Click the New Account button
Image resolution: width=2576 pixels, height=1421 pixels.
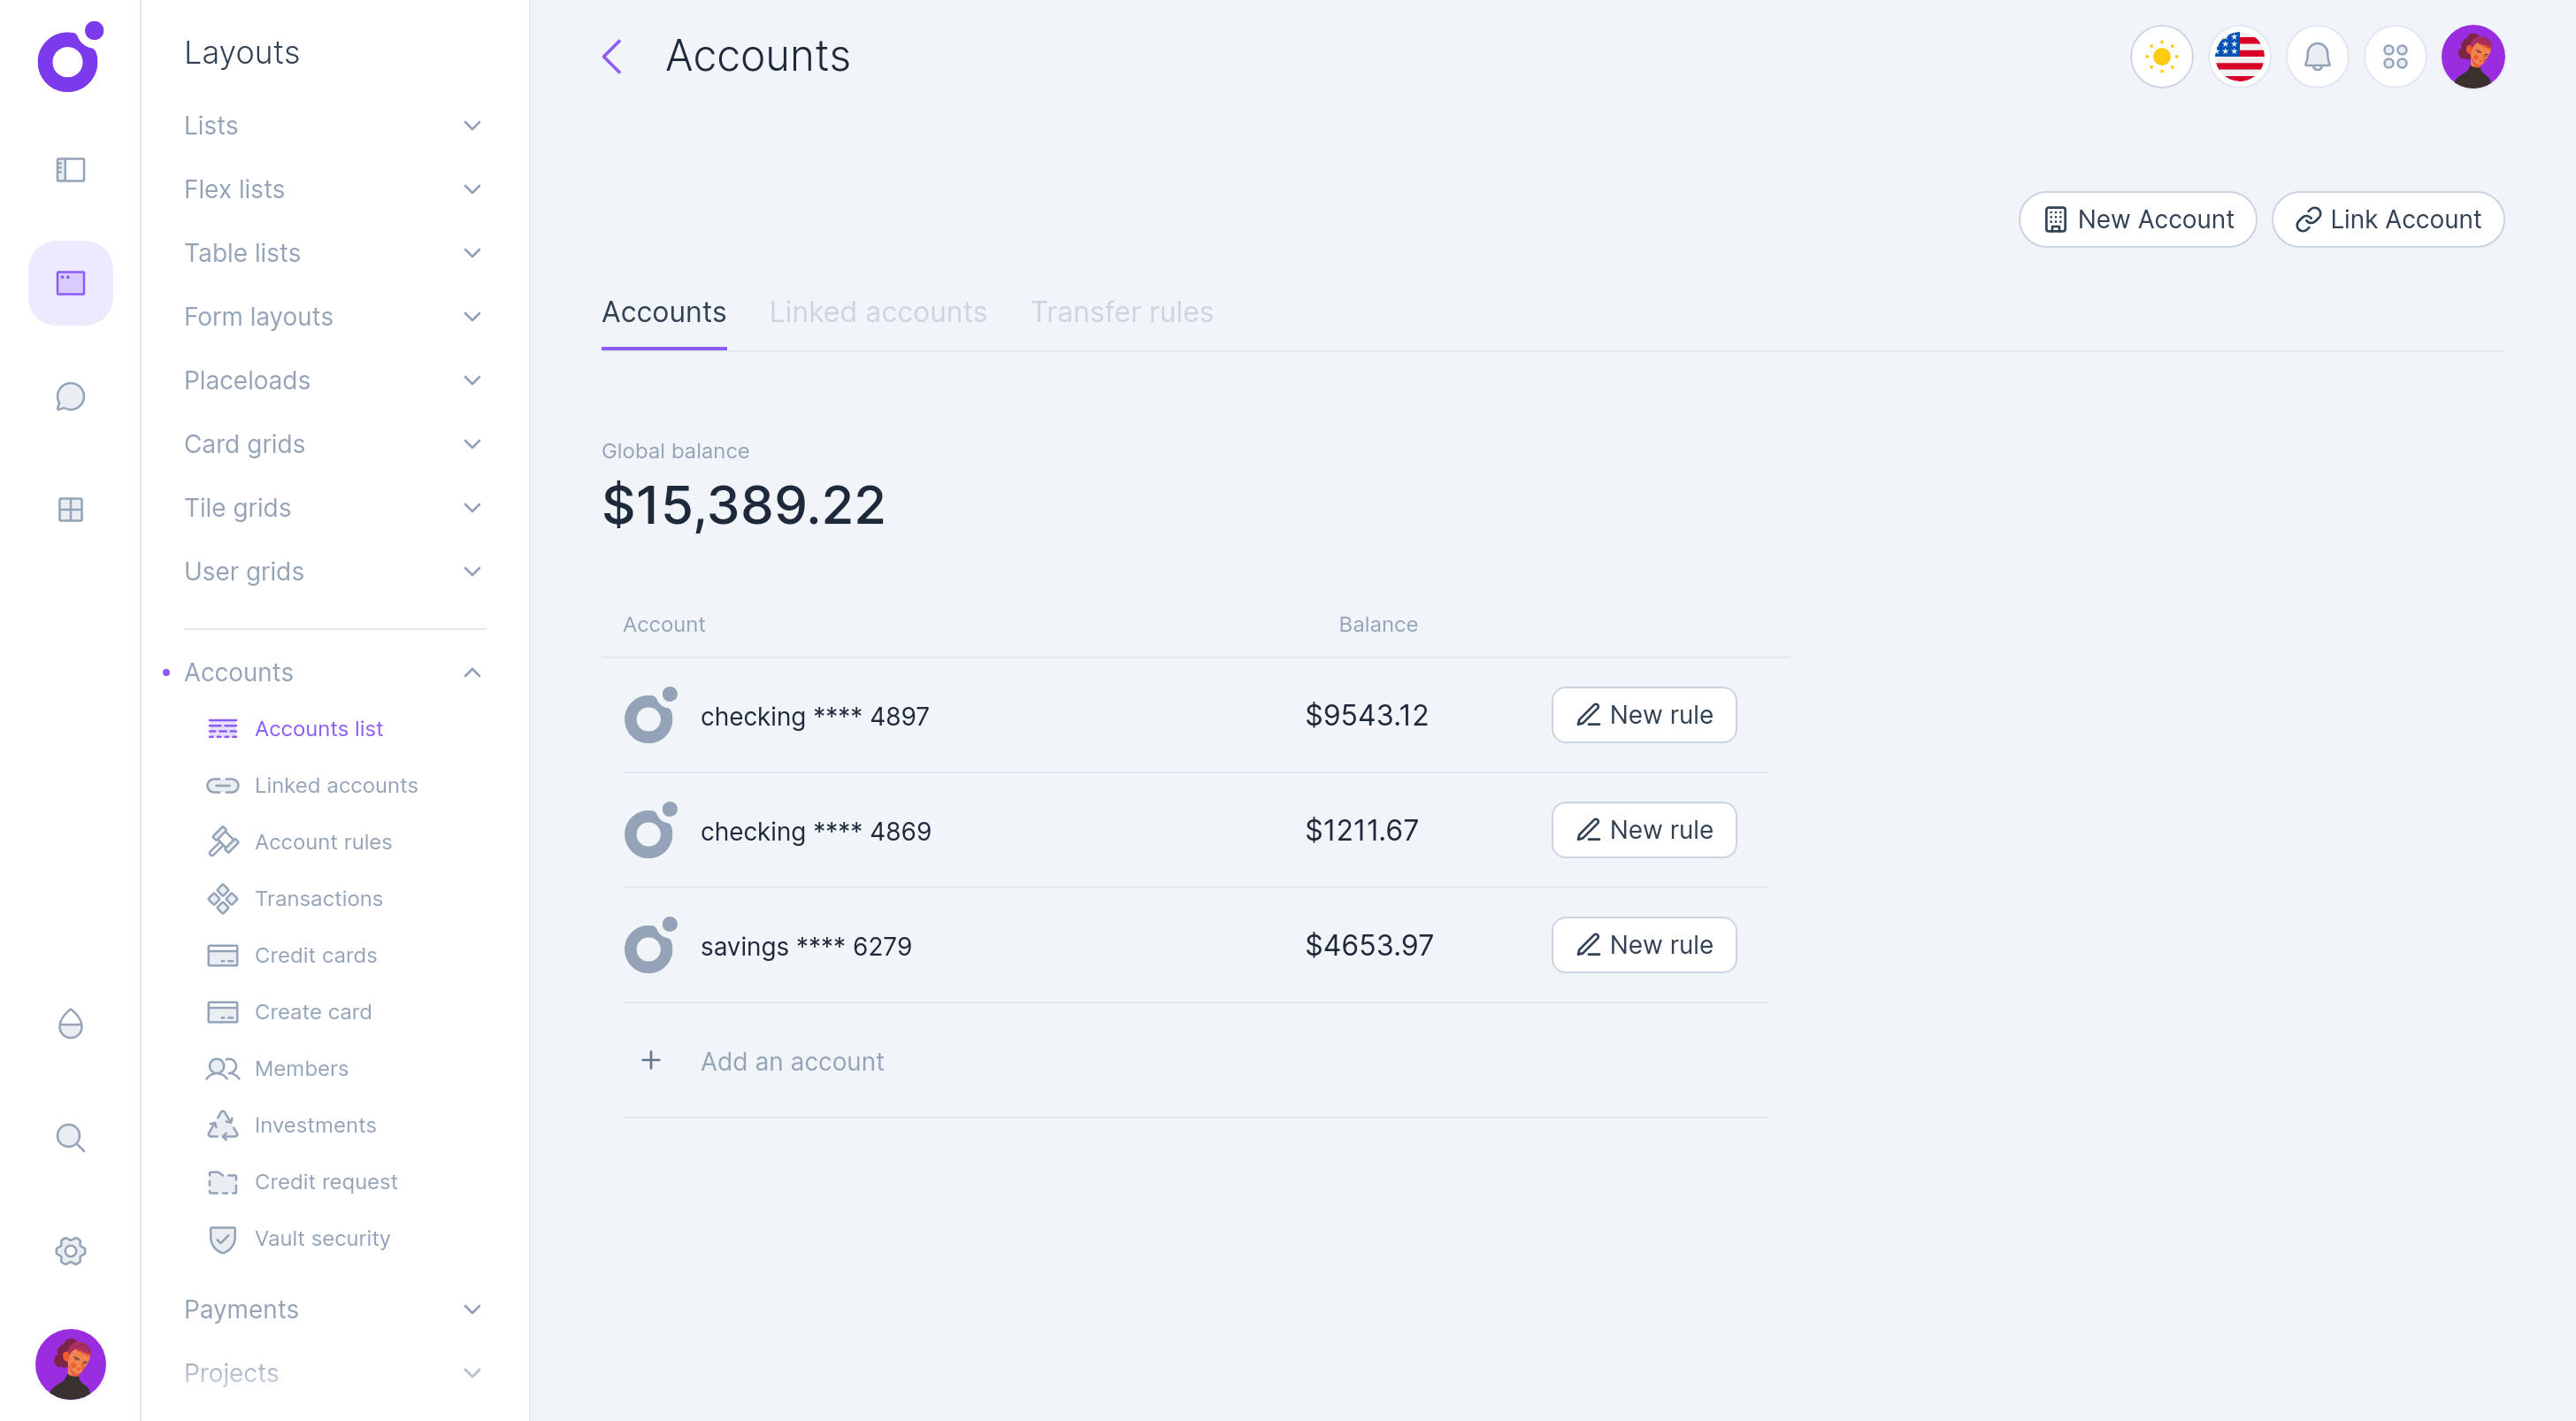2137,219
